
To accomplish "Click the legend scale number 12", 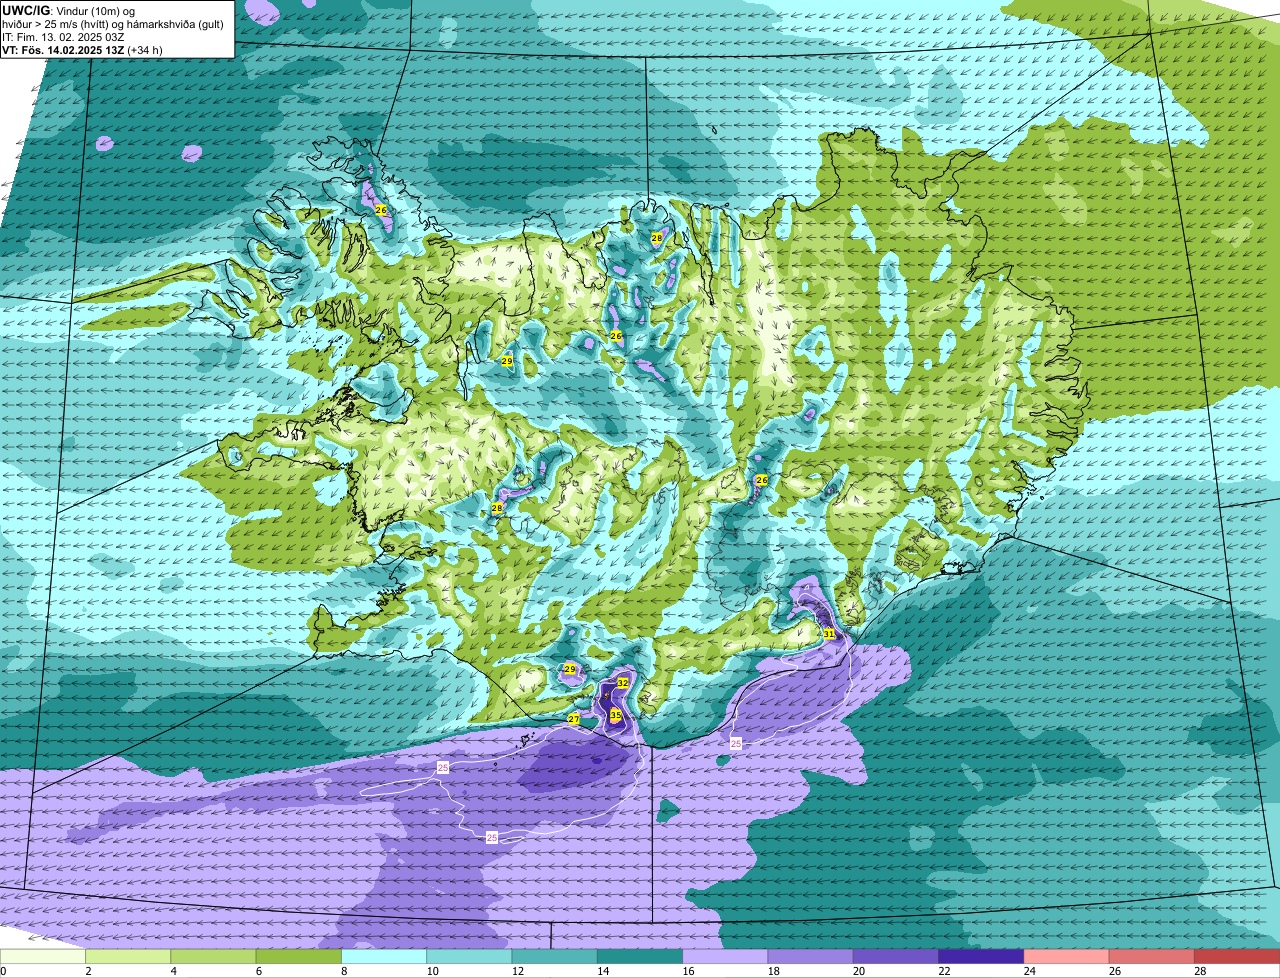I will (x=517, y=971).
